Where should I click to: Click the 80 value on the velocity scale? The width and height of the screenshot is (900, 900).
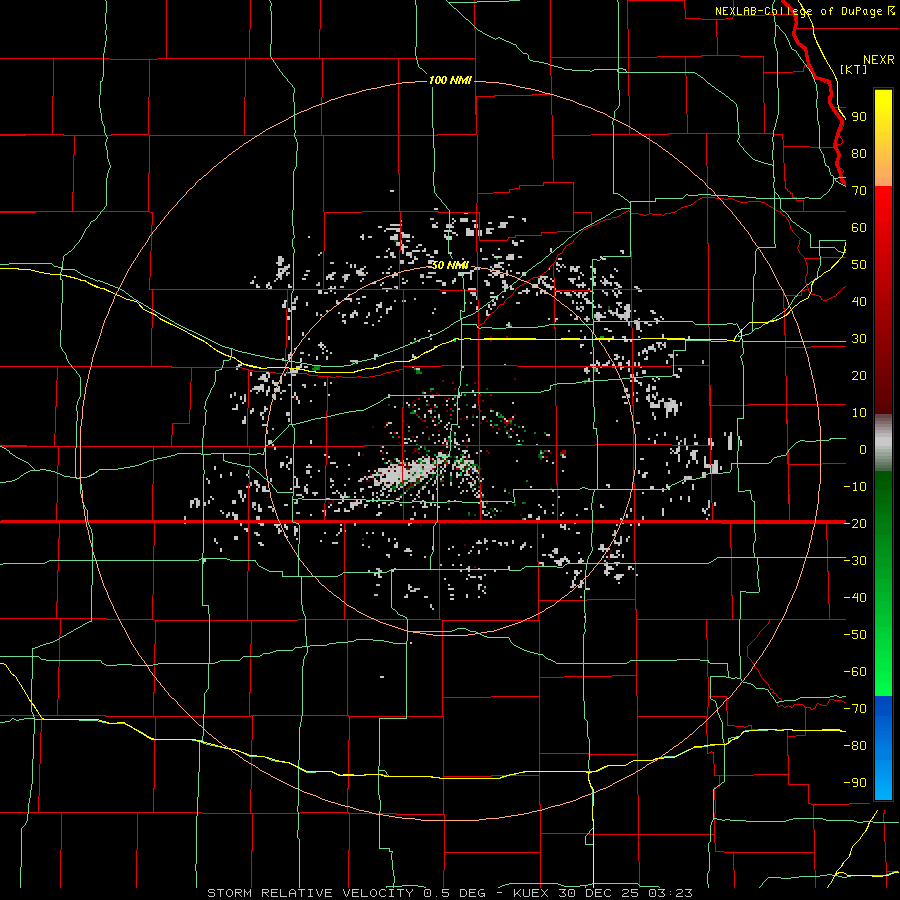(859, 153)
